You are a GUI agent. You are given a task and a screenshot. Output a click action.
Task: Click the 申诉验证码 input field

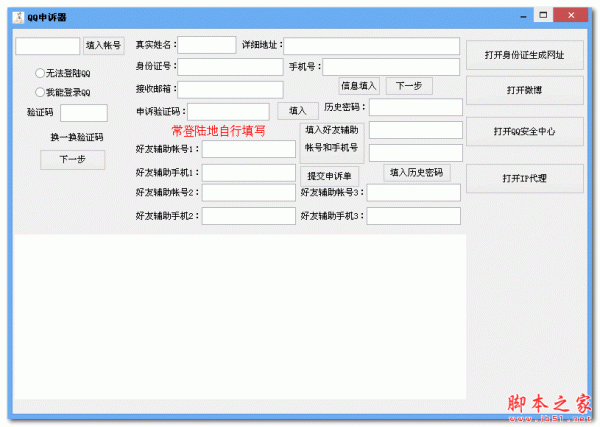point(228,112)
